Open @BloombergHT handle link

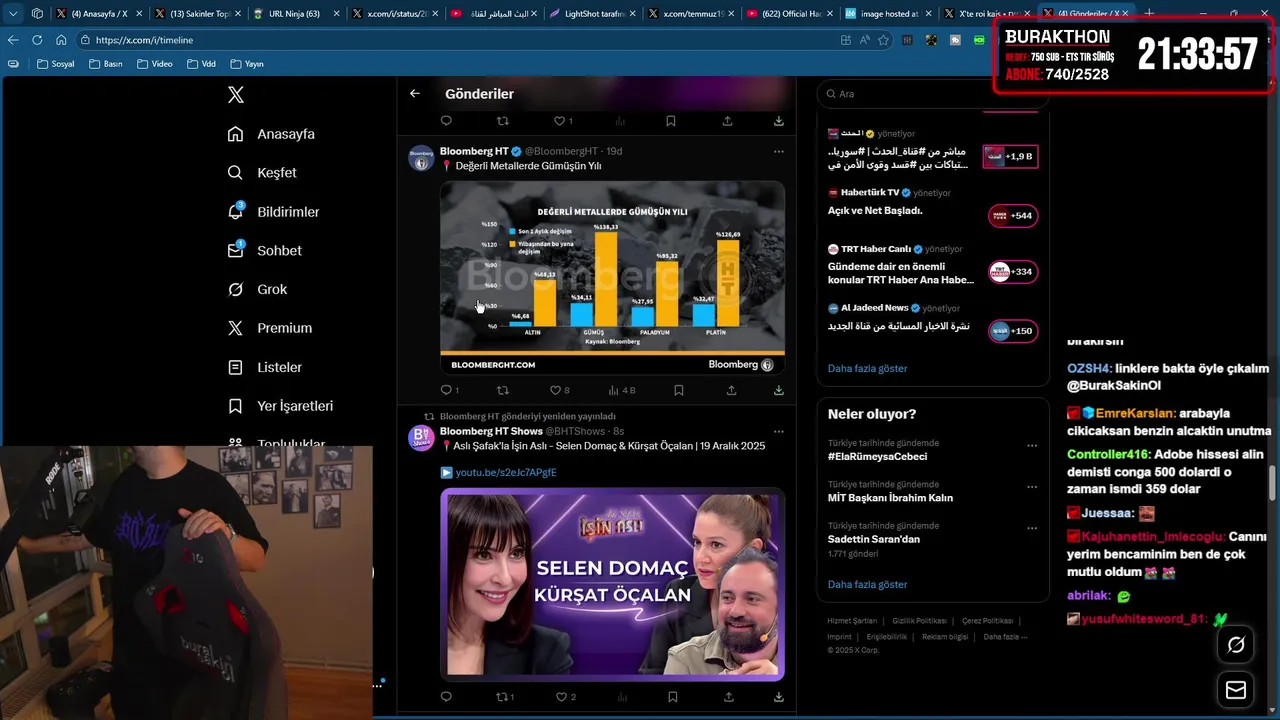point(562,151)
